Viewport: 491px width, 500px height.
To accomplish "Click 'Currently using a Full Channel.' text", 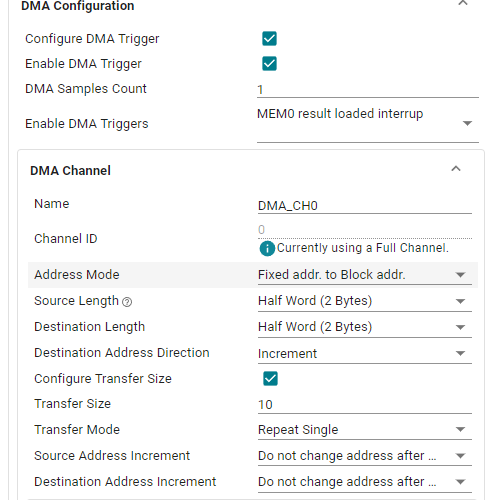I will [x=363, y=248].
